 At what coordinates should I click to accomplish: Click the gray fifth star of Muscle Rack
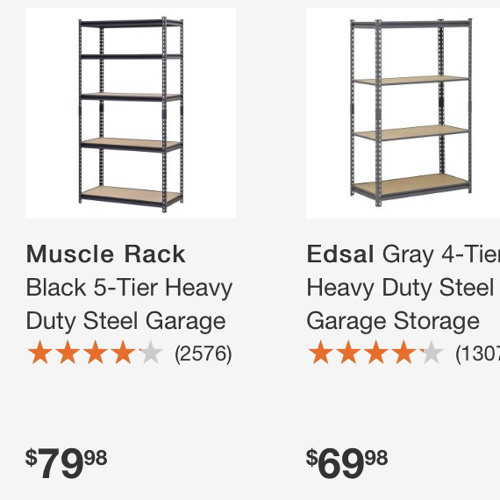[x=151, y=352]
